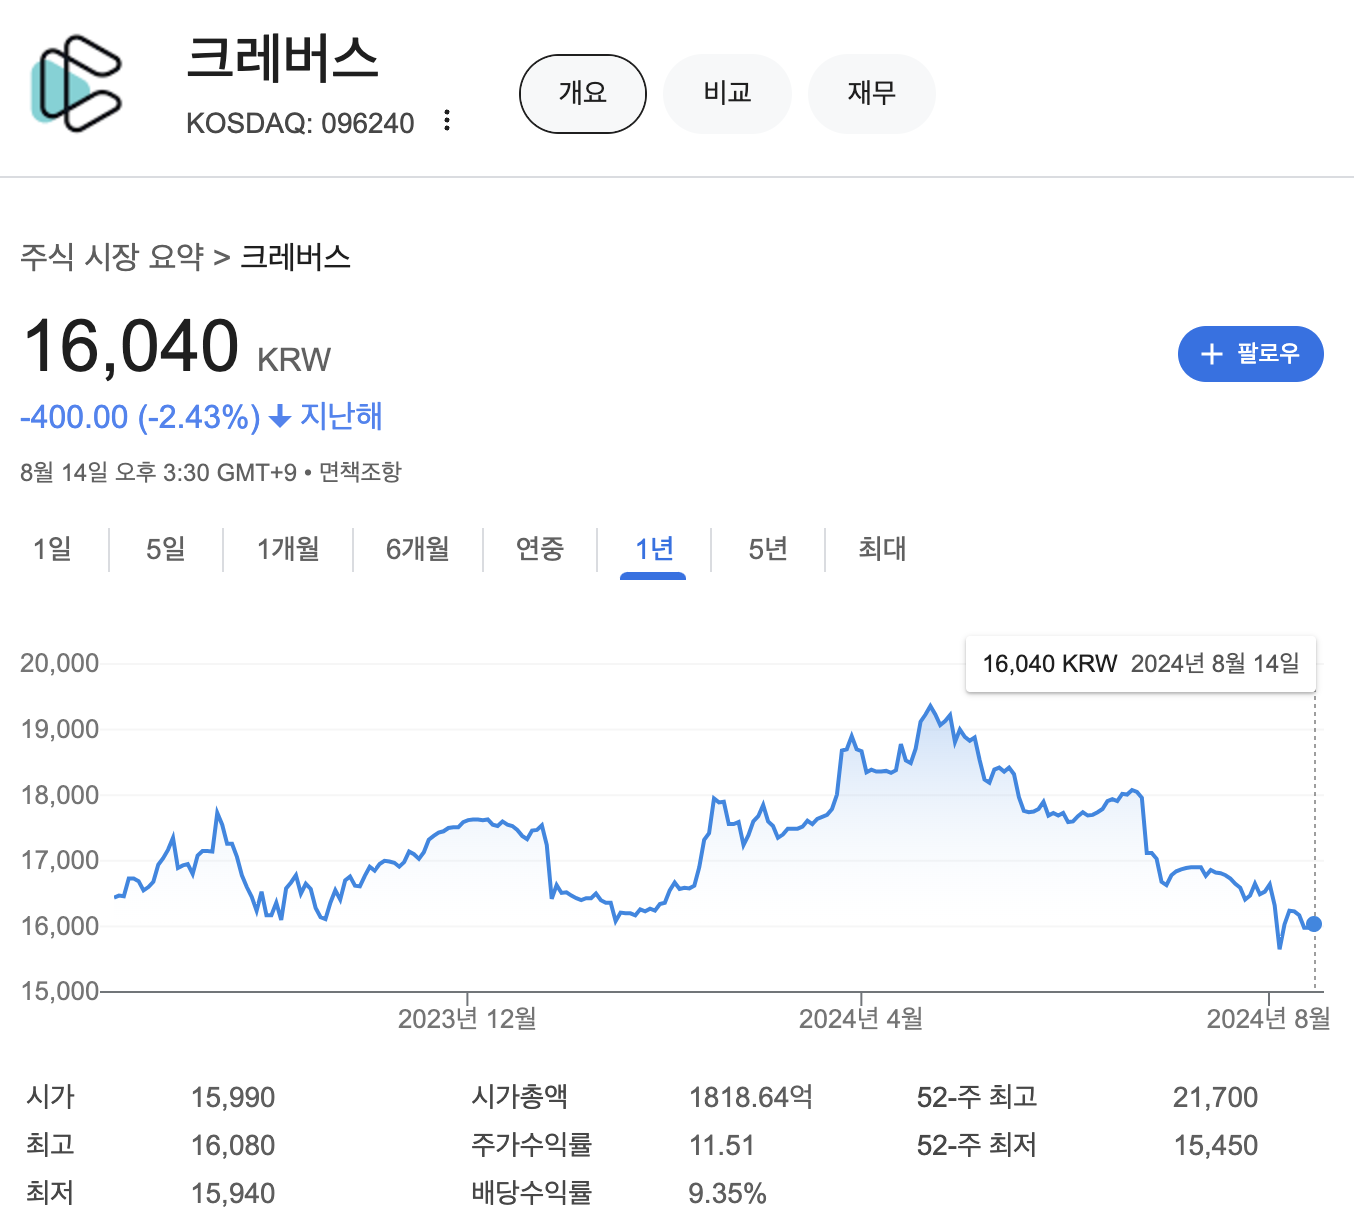Follow the stock with 팔로우 button
This screenshot has width=1354, height=1224.
pyautogui.click(x=1250, y=354)
